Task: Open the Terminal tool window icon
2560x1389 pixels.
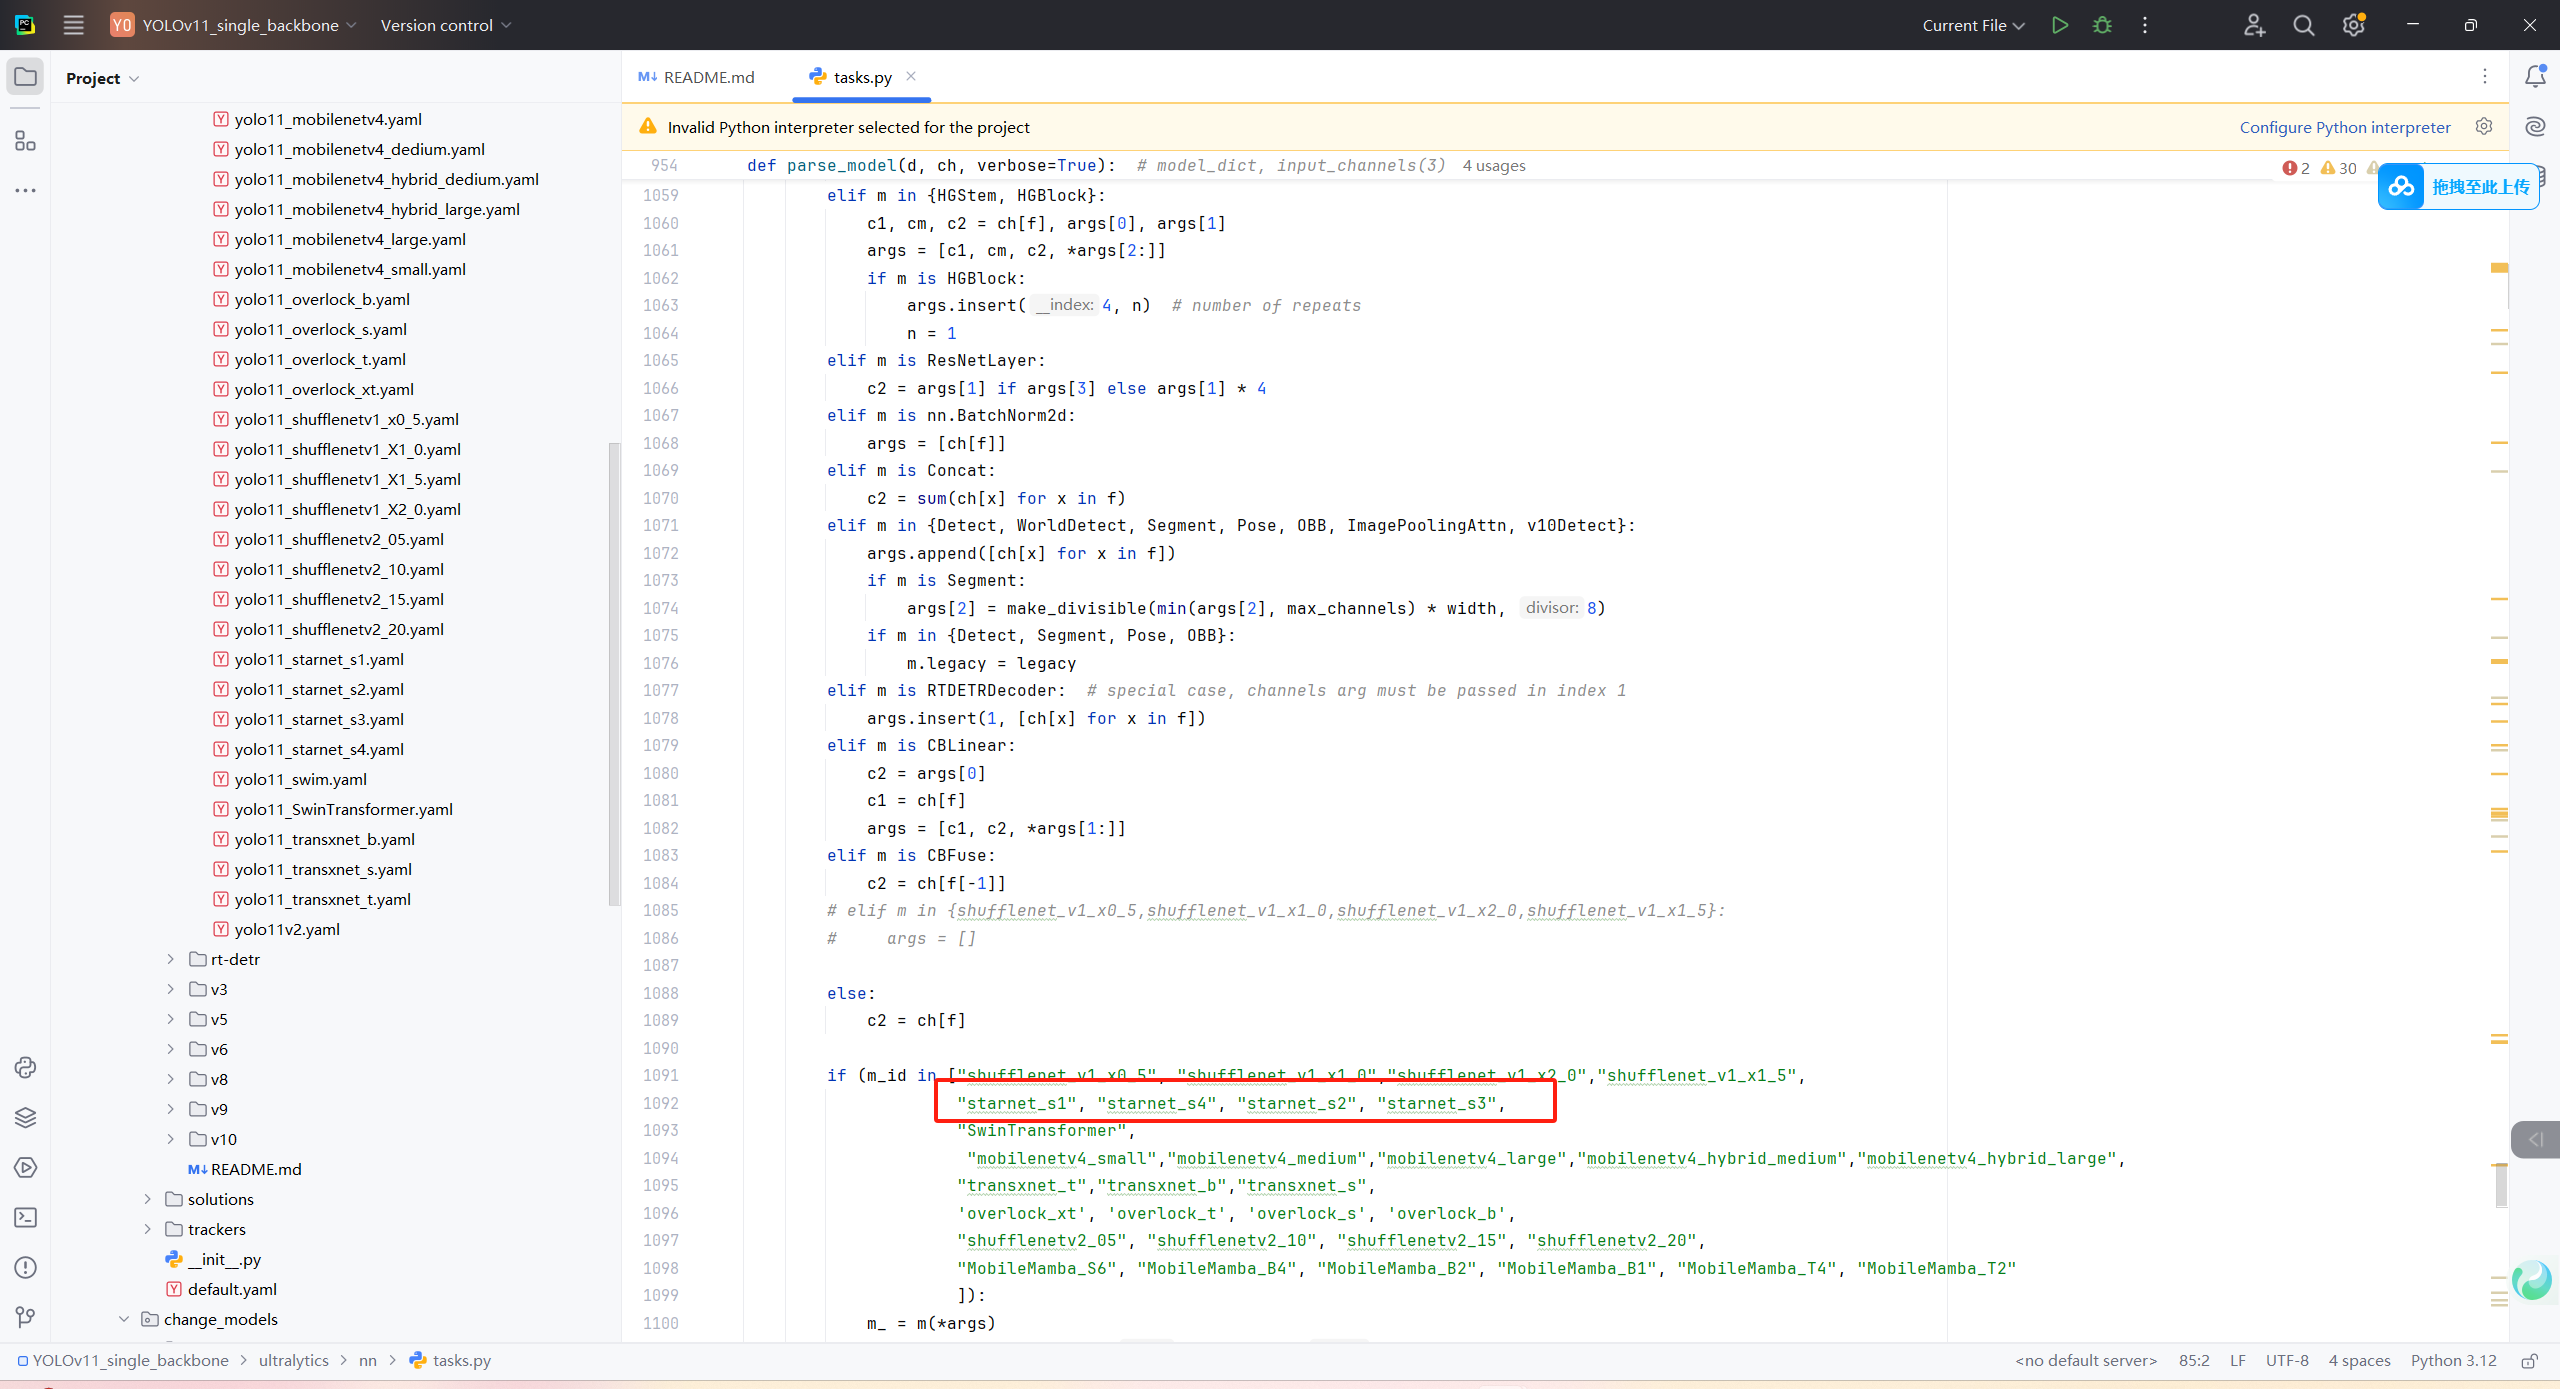Action: pos(26,1217)
